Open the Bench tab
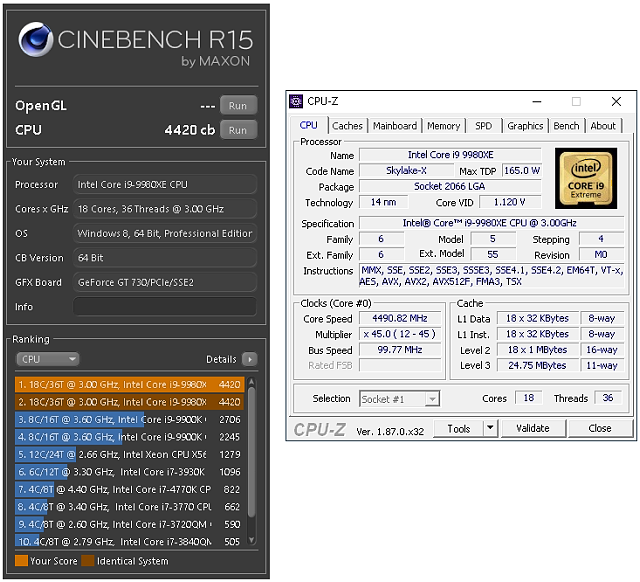 coord(567,126)
